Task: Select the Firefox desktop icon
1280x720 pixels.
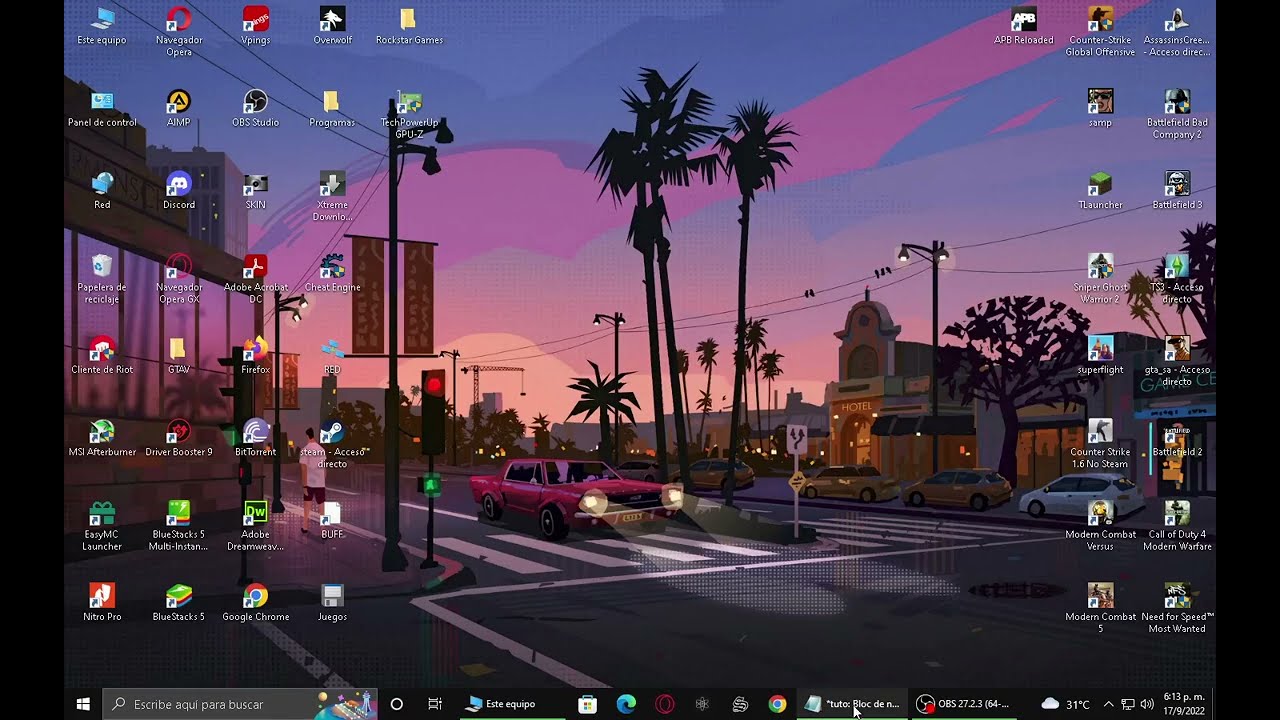Action: [256, 355]
